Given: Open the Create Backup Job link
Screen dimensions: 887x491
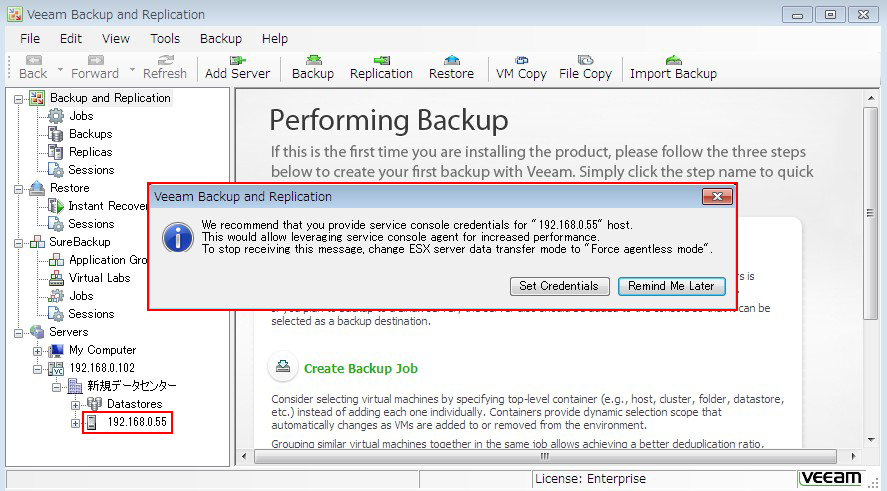Looking at the screenshot, I should pos(361,368).
